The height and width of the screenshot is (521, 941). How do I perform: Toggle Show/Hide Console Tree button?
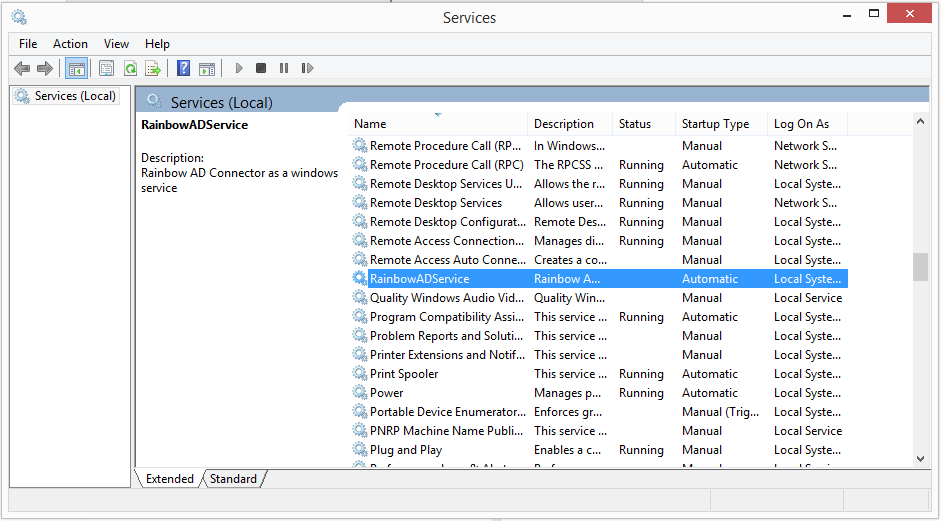(76, 68)
